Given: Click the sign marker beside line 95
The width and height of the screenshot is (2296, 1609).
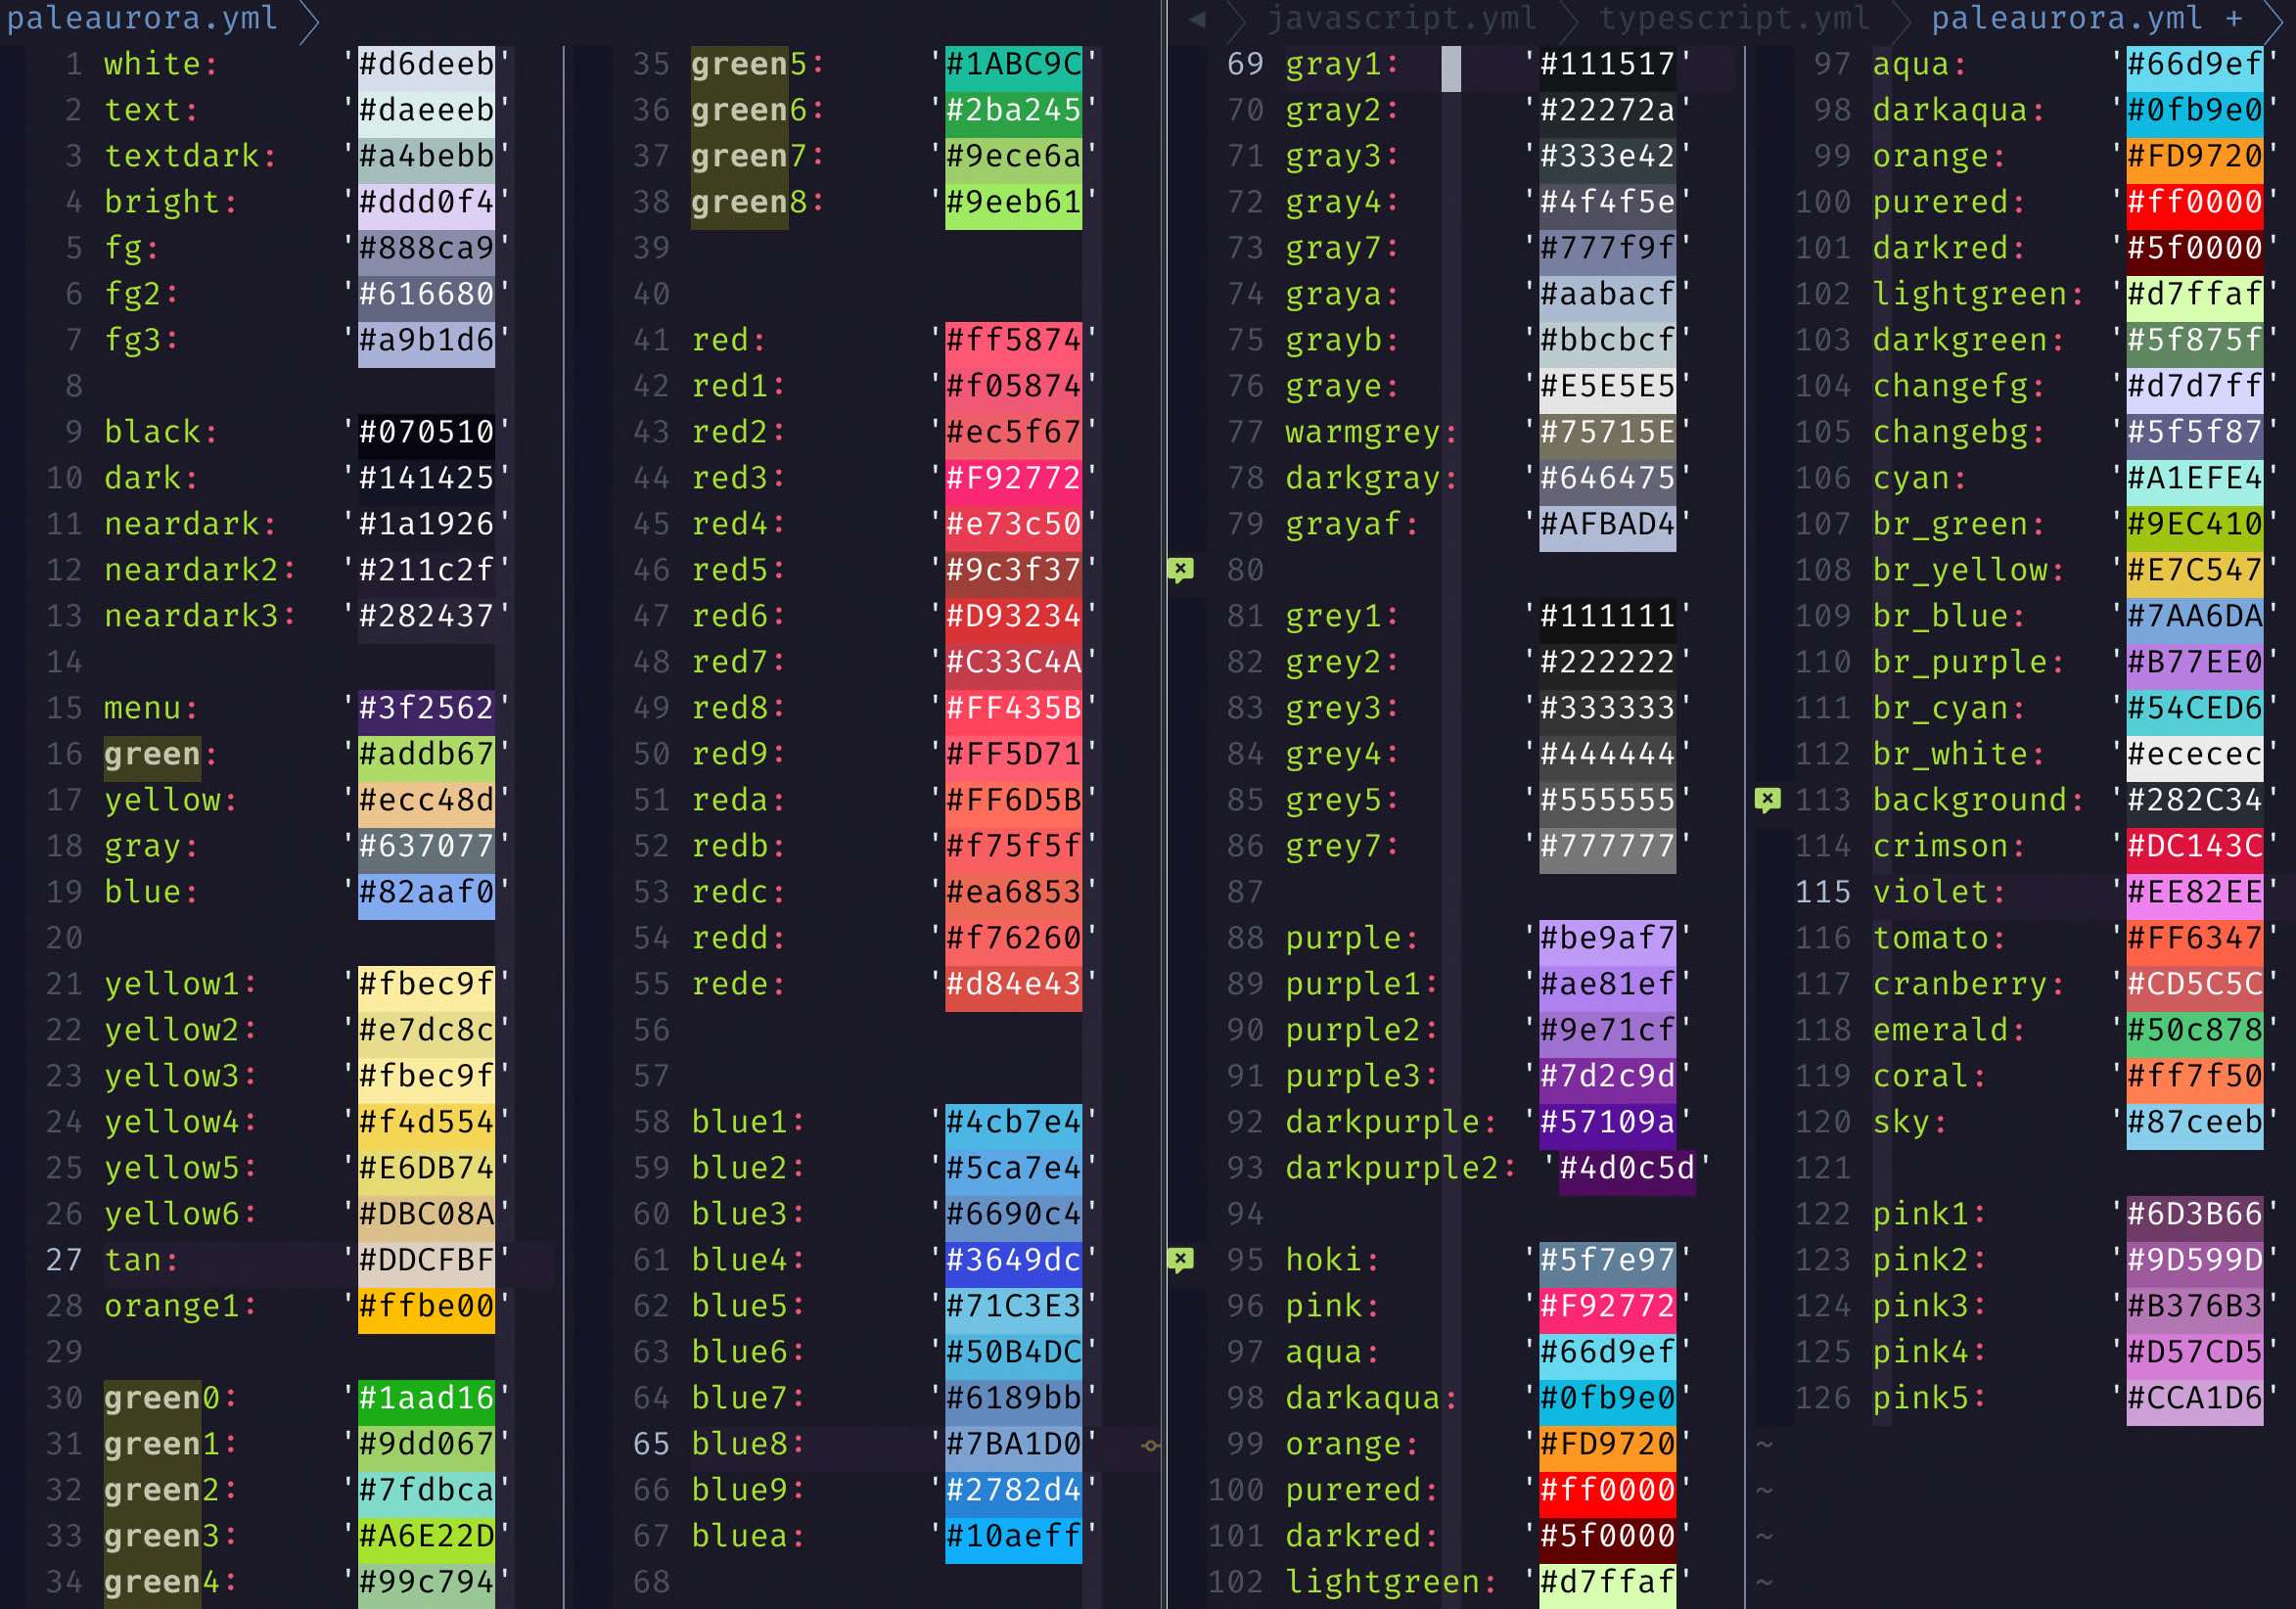Looking at the screenshot, I should 1180,1259.
